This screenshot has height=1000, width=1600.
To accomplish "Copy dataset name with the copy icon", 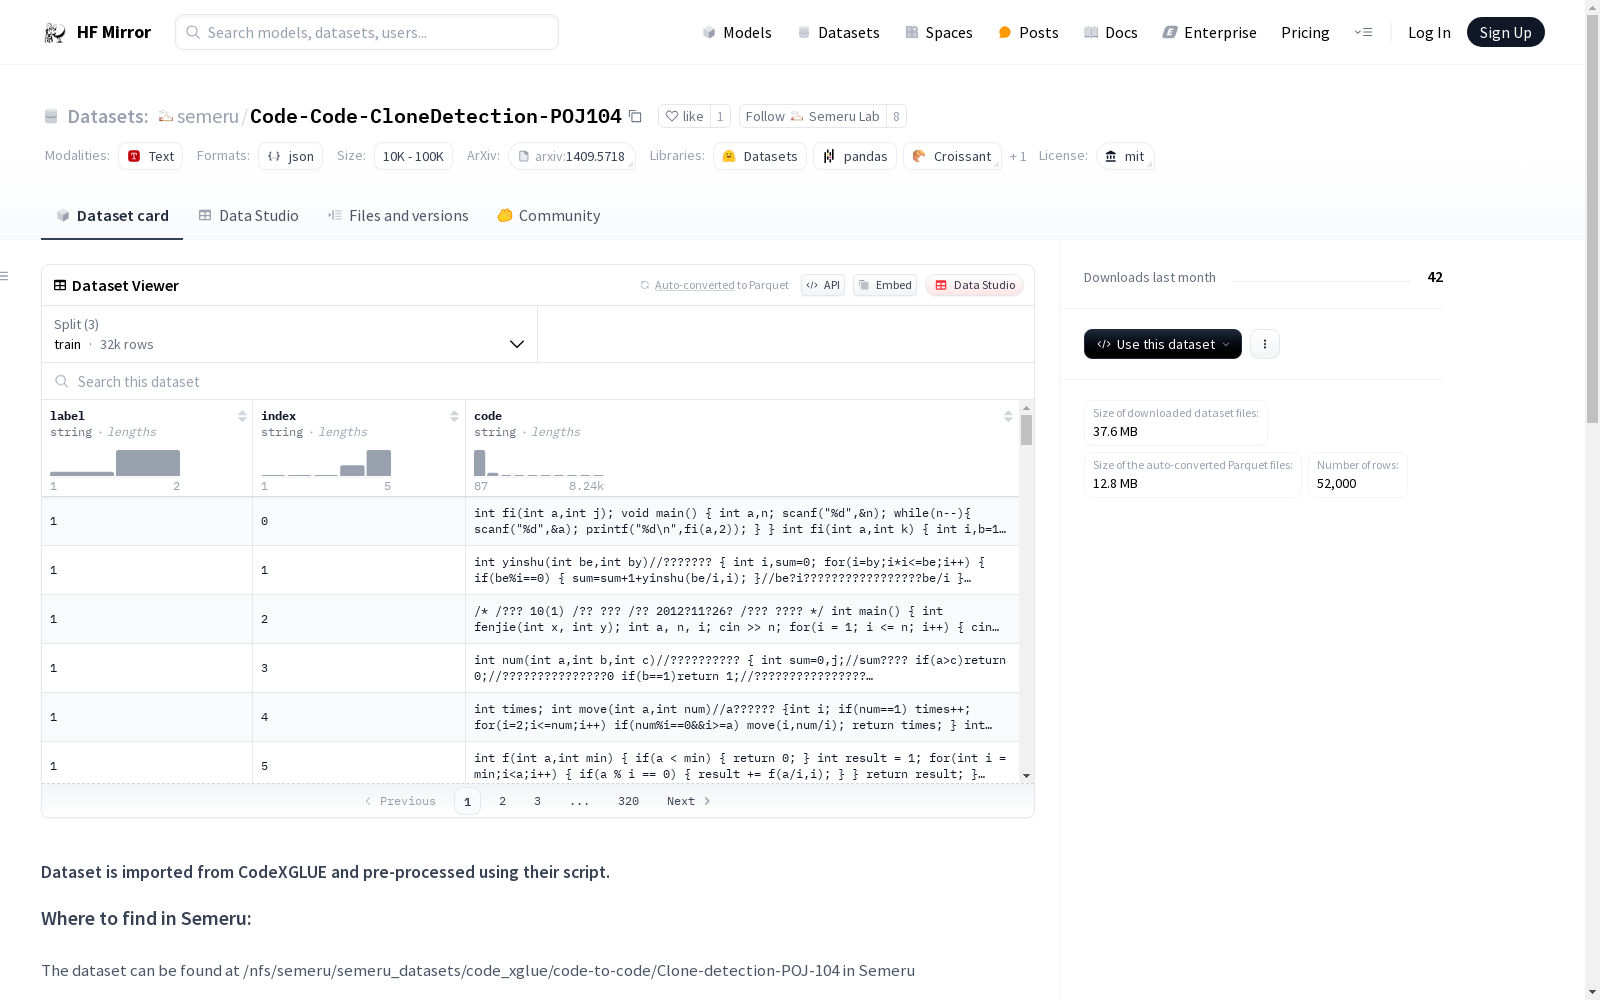I will pos(635,116).
